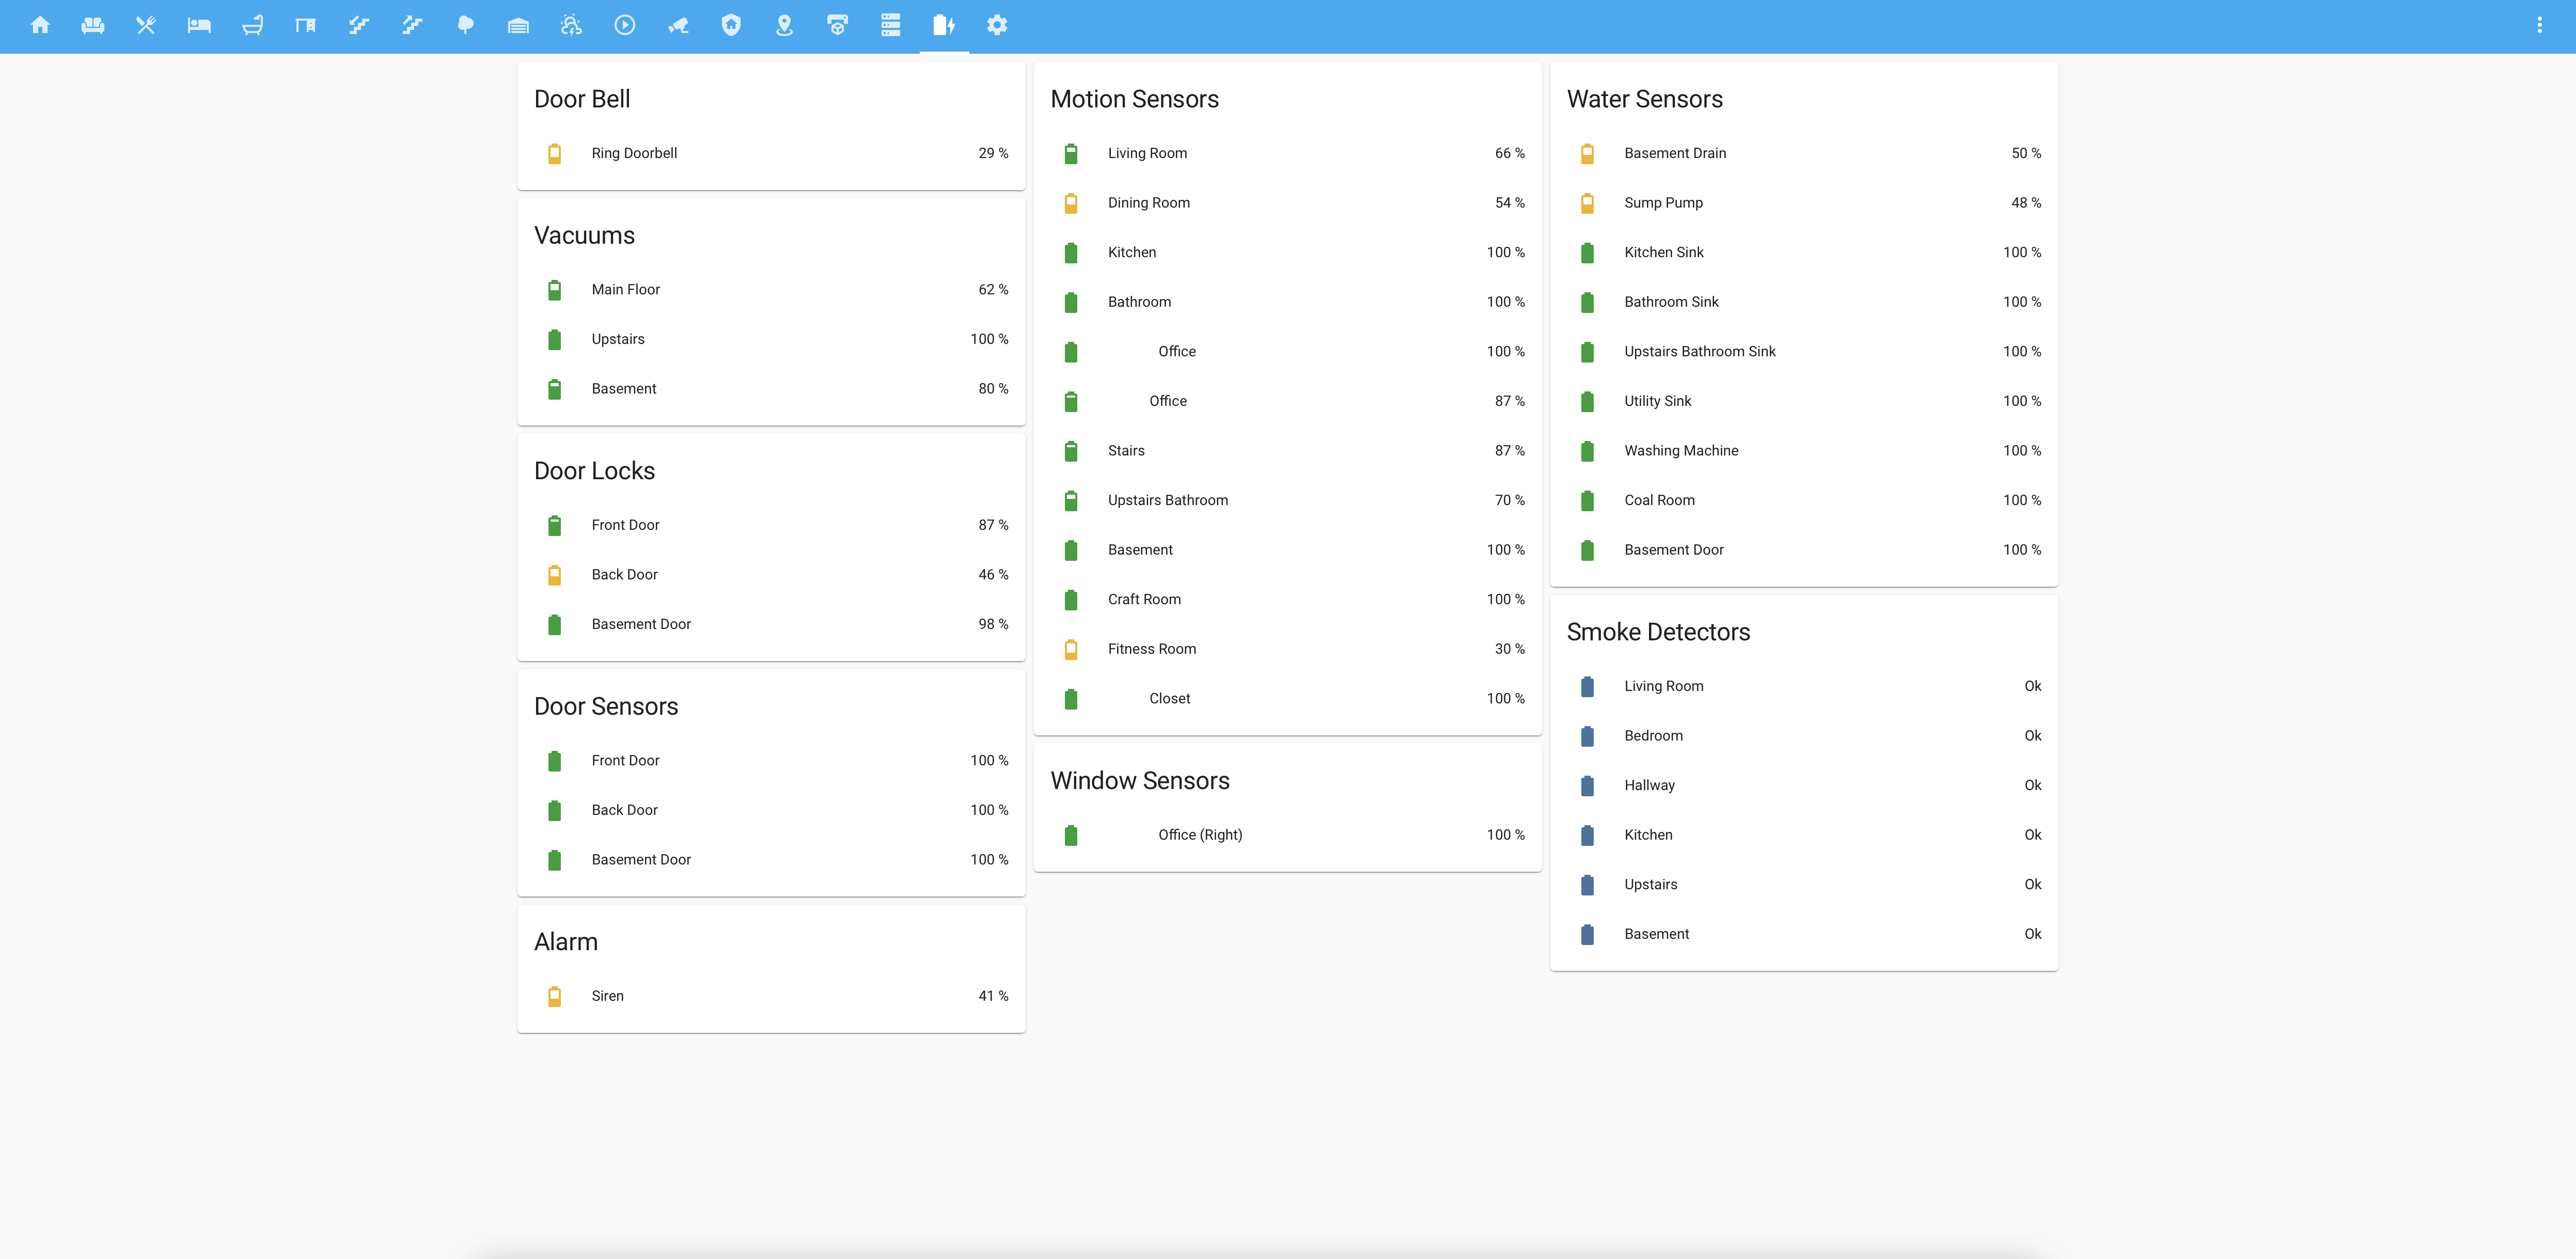Select the stairs-up upstairs tab icon
The height and width of the screenshot is (1259, 2576).
(x=412, y=25)
